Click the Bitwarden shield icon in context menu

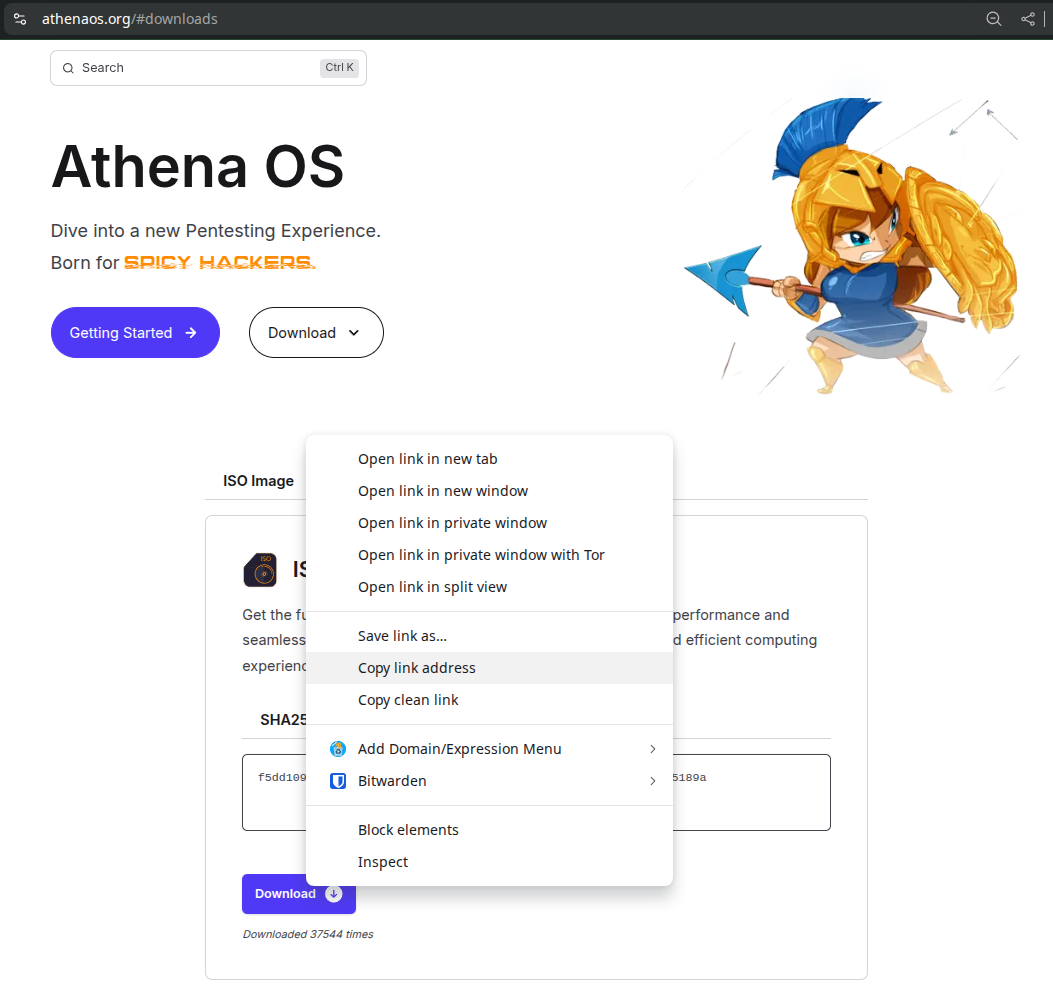pos(338,781)
